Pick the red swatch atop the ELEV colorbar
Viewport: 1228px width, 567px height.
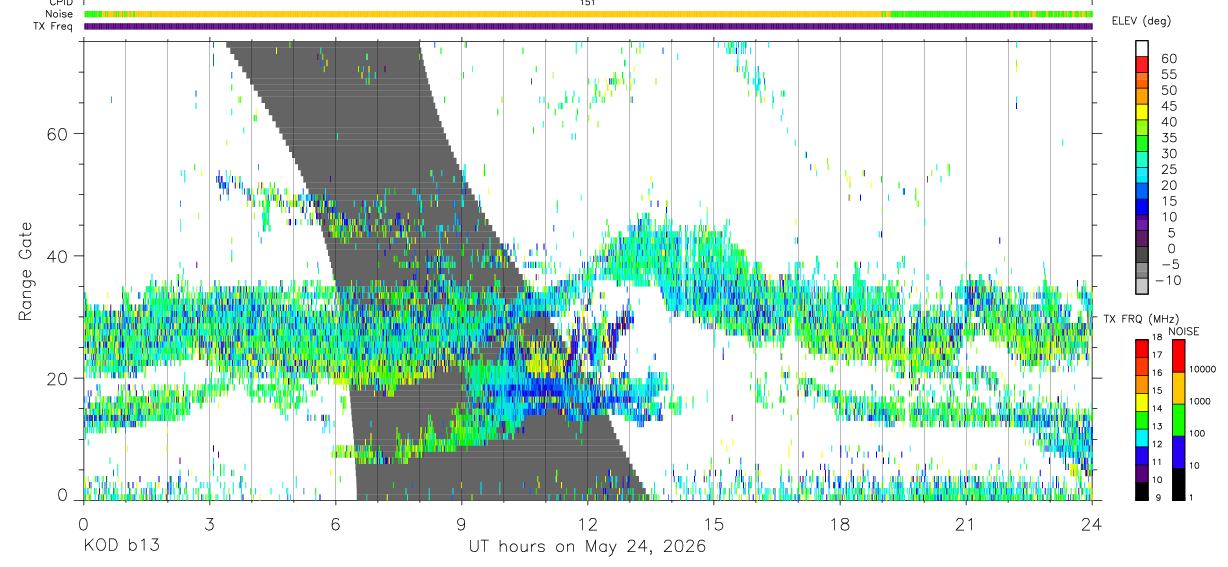1142,63
